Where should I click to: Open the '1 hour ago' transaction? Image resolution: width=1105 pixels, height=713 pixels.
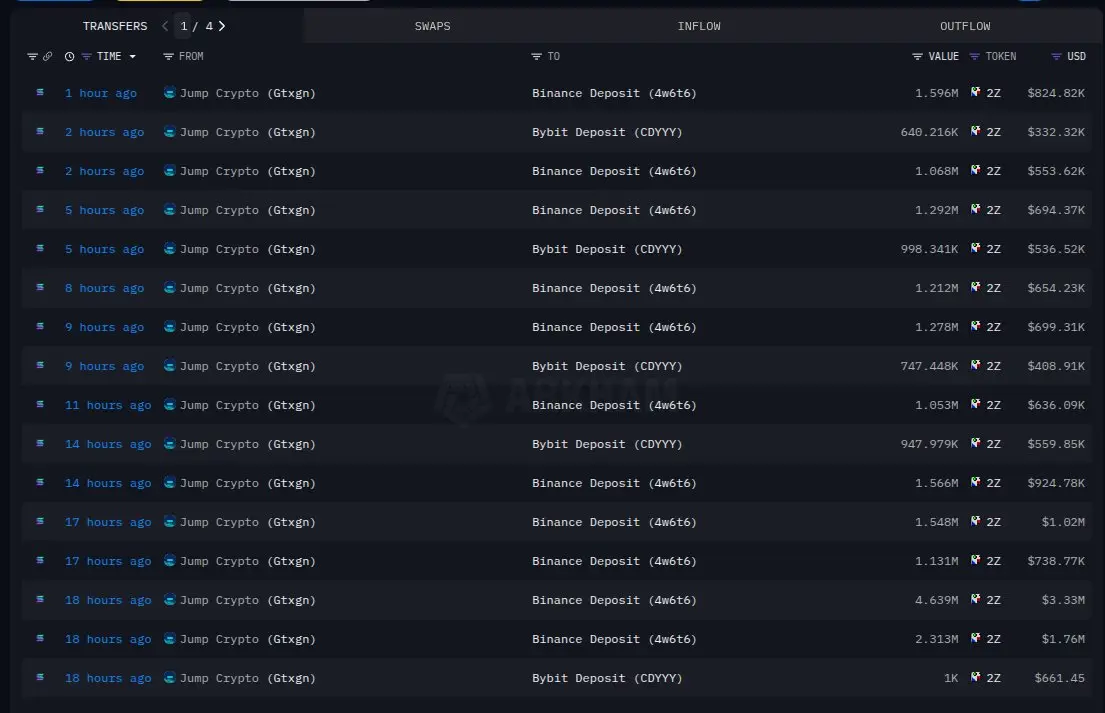tap(101, 93)
